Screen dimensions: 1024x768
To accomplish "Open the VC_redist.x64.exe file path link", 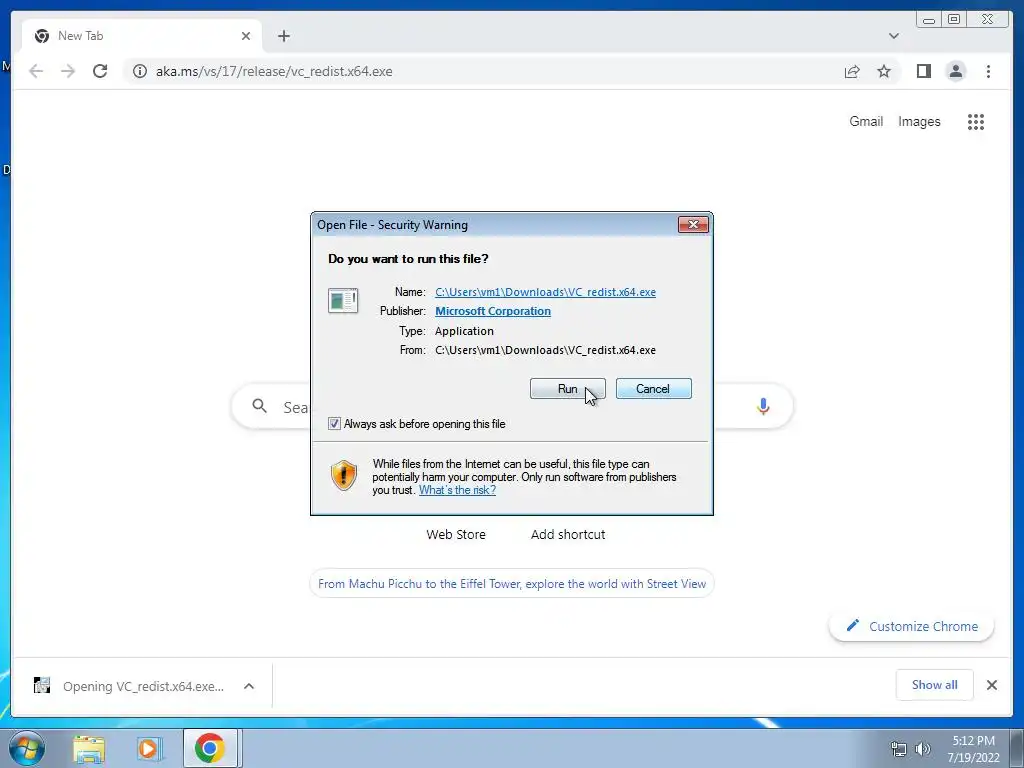I will tap(545, 292).
